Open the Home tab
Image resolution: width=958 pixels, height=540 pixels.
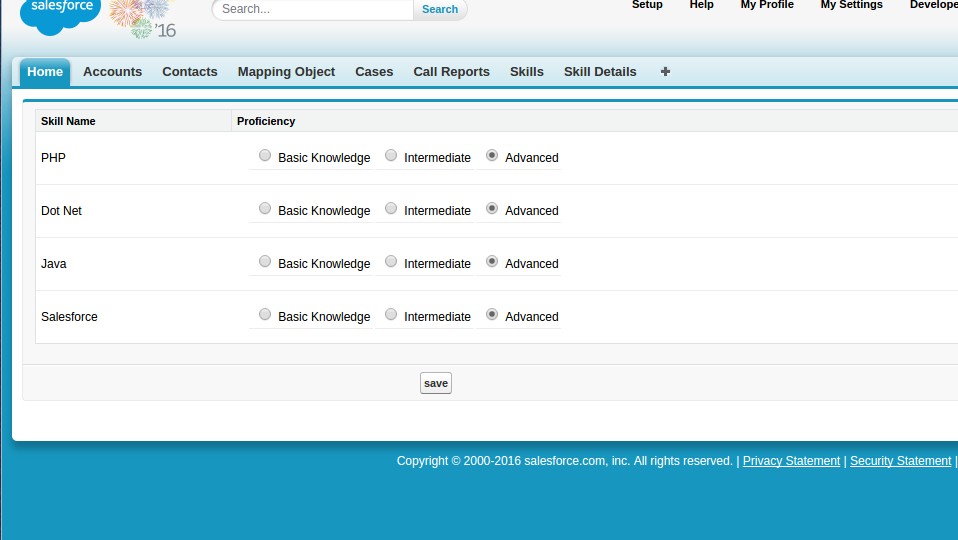(x=45, y=71)
